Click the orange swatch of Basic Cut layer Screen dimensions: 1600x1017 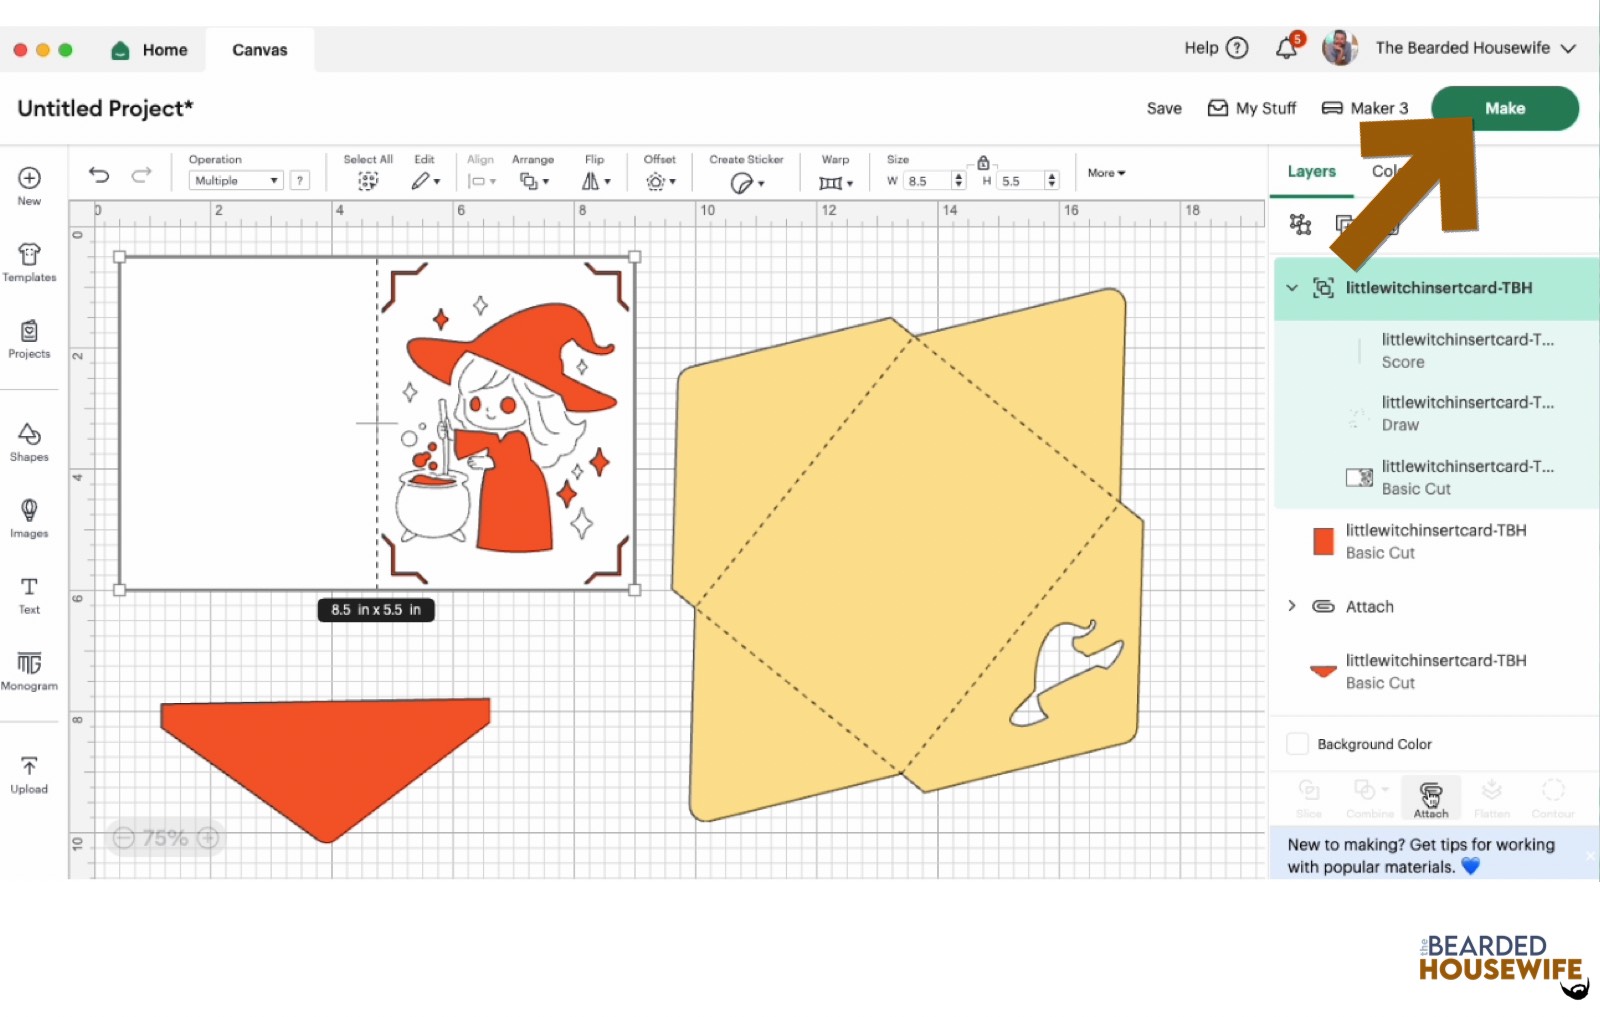click(x=1323, y=541)
